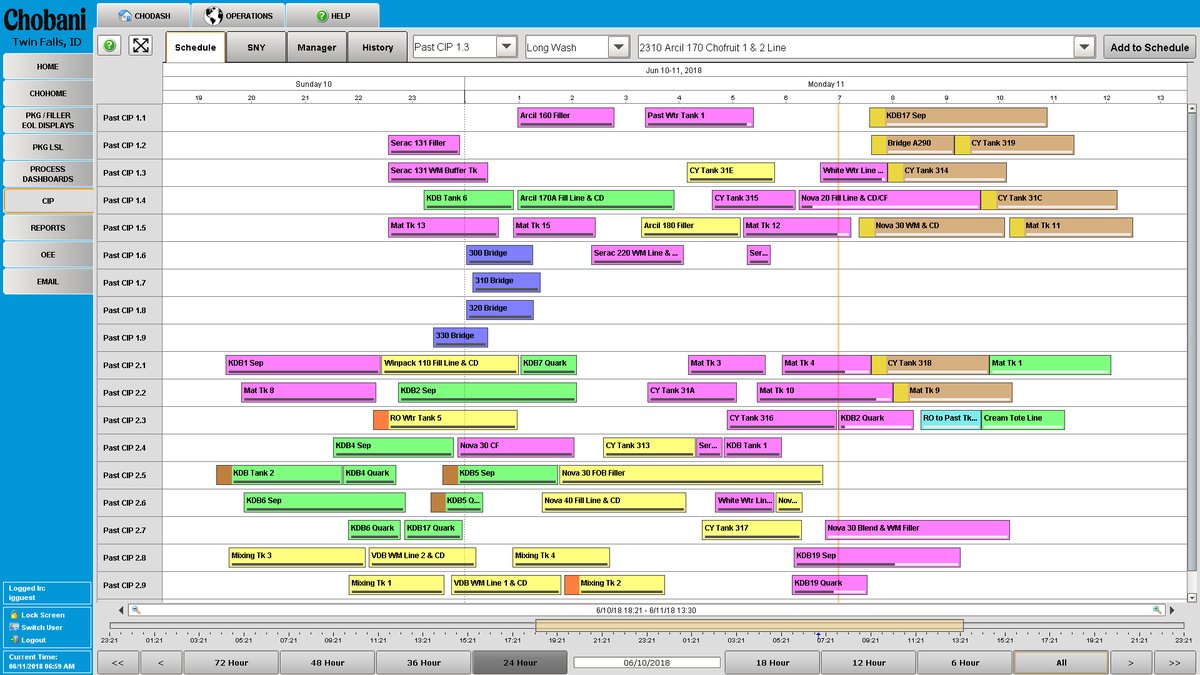Click the vertical scrollbar up arrow
This screenshot has height=675, width=1200.
click(1192, 107)
